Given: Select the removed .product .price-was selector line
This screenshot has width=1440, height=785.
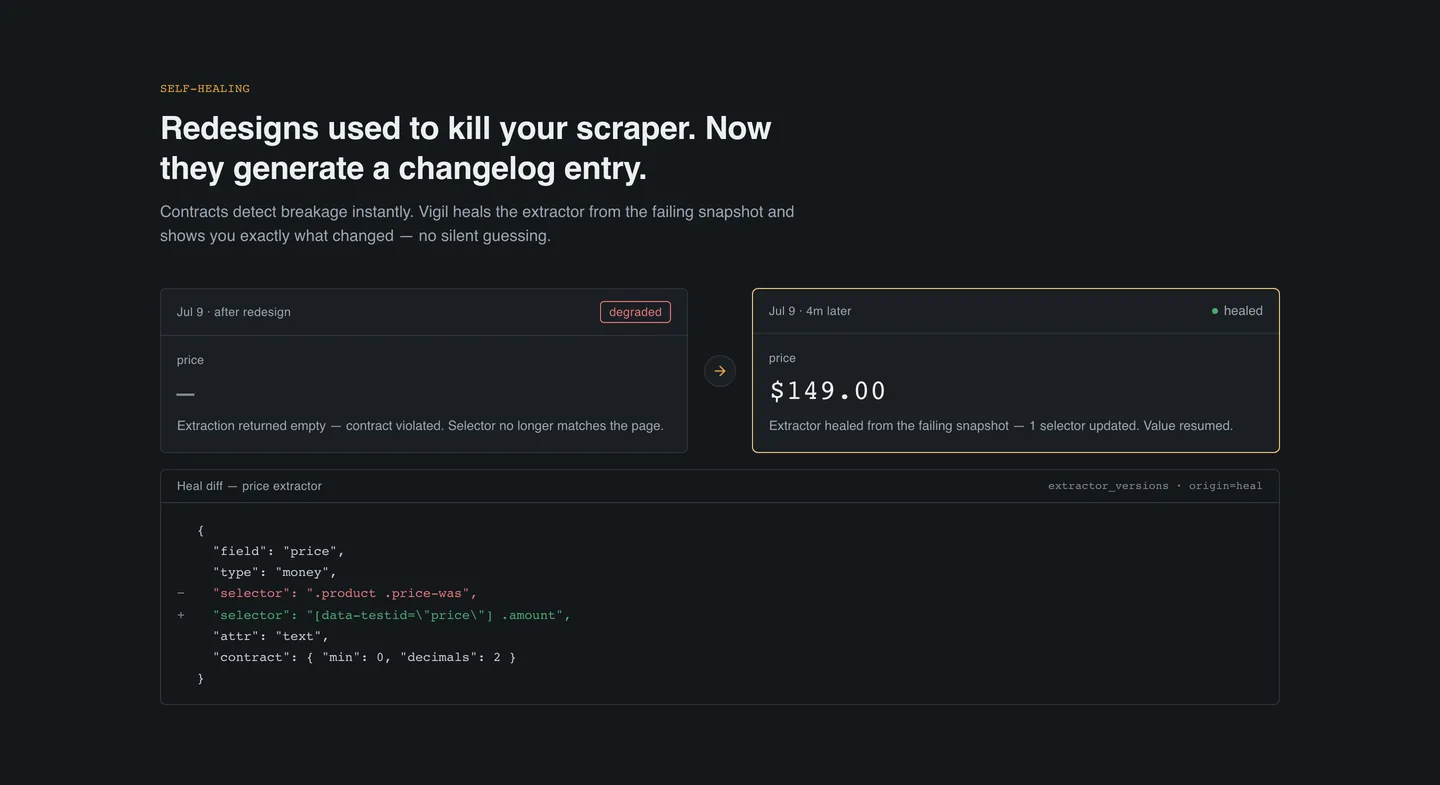Looking at the screenshot, I should point(345,594).
